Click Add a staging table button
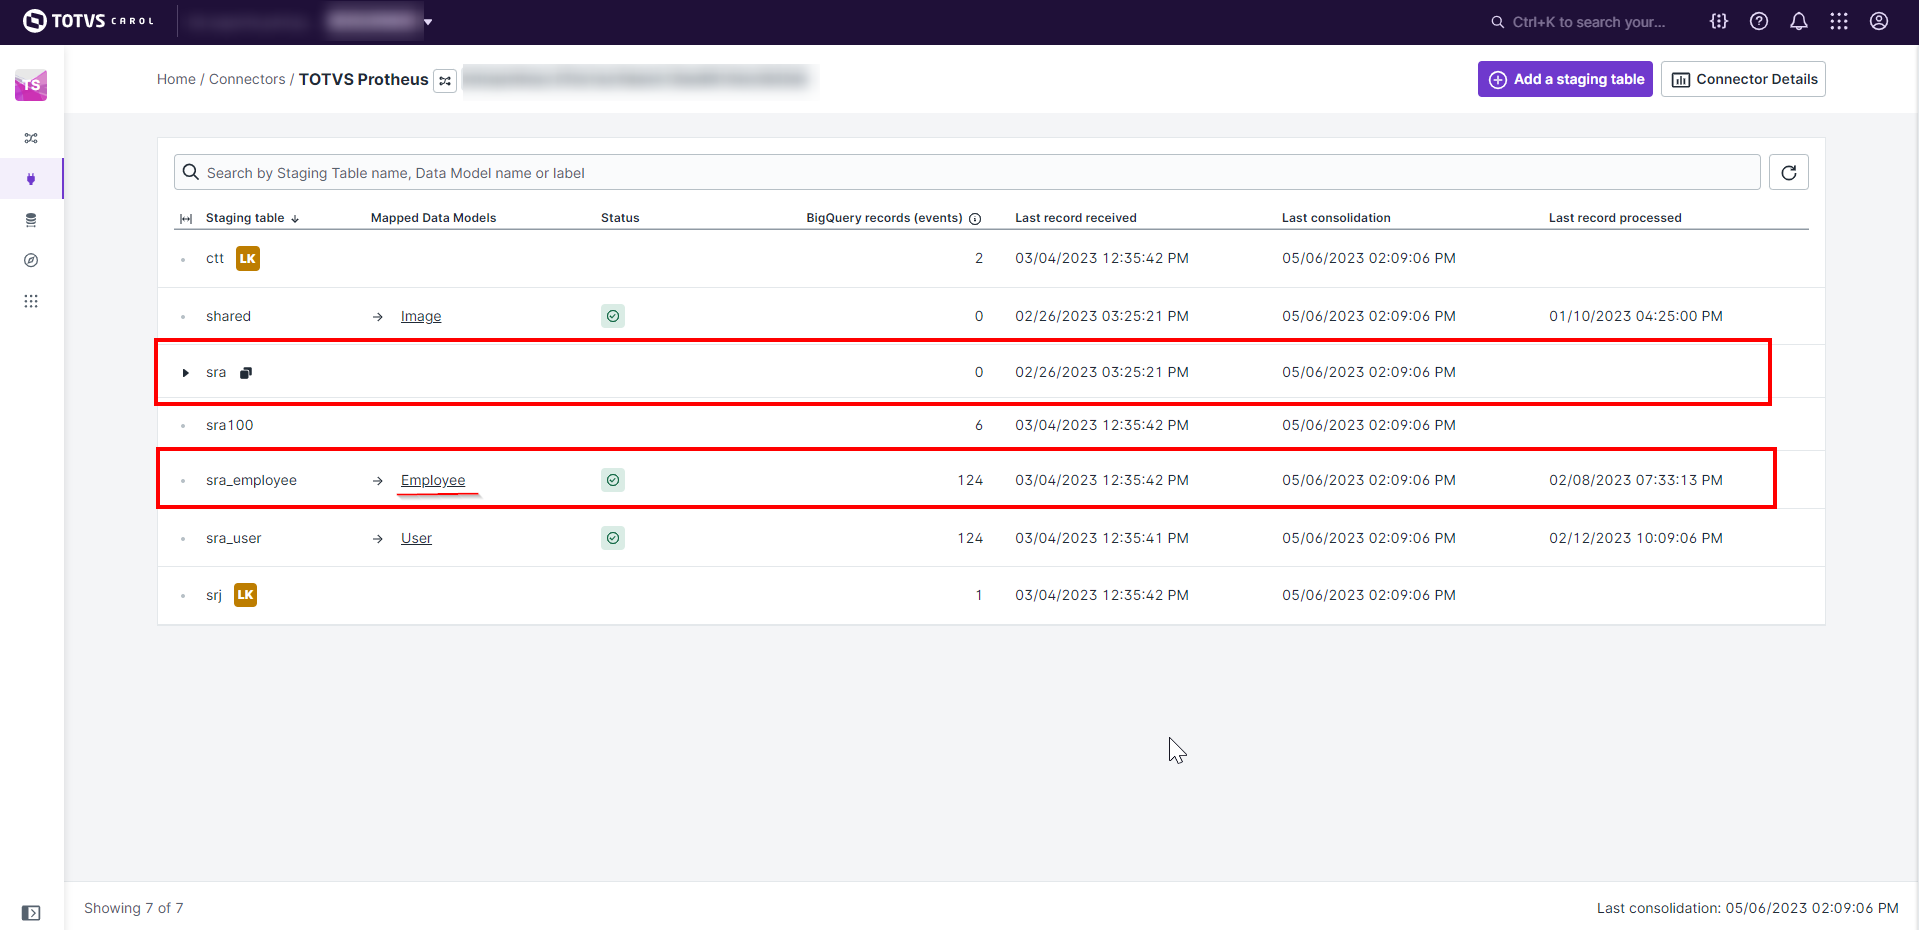Image resolution: width=1919 pixels, height=930 pixels. click(x=1564, y=79)
